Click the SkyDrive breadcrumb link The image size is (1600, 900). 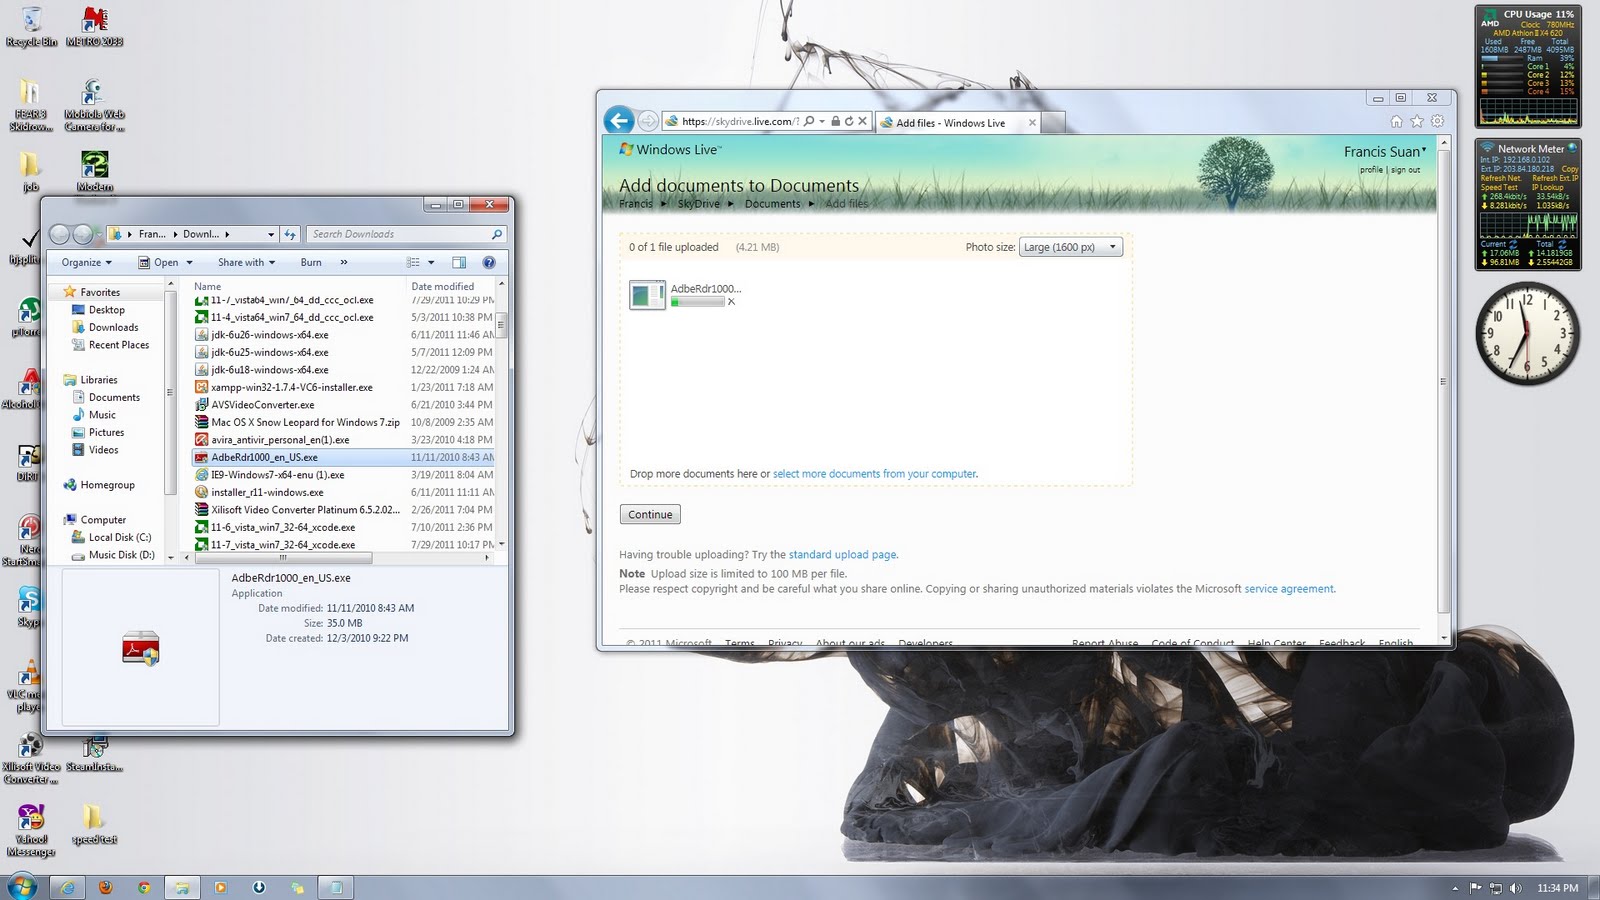pyautogui.click(x=698, y=204)
